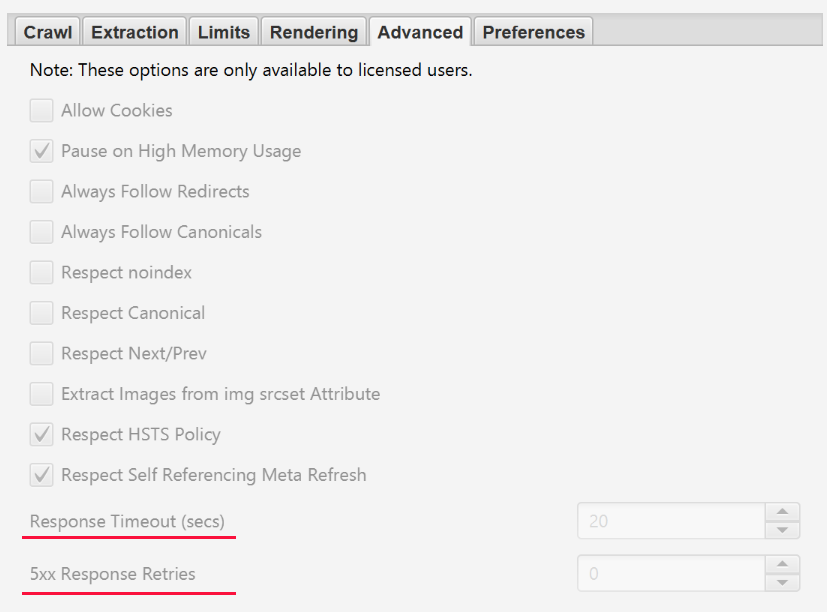Uncheck Pause on High Memory Usage

[x=42, y=152]
